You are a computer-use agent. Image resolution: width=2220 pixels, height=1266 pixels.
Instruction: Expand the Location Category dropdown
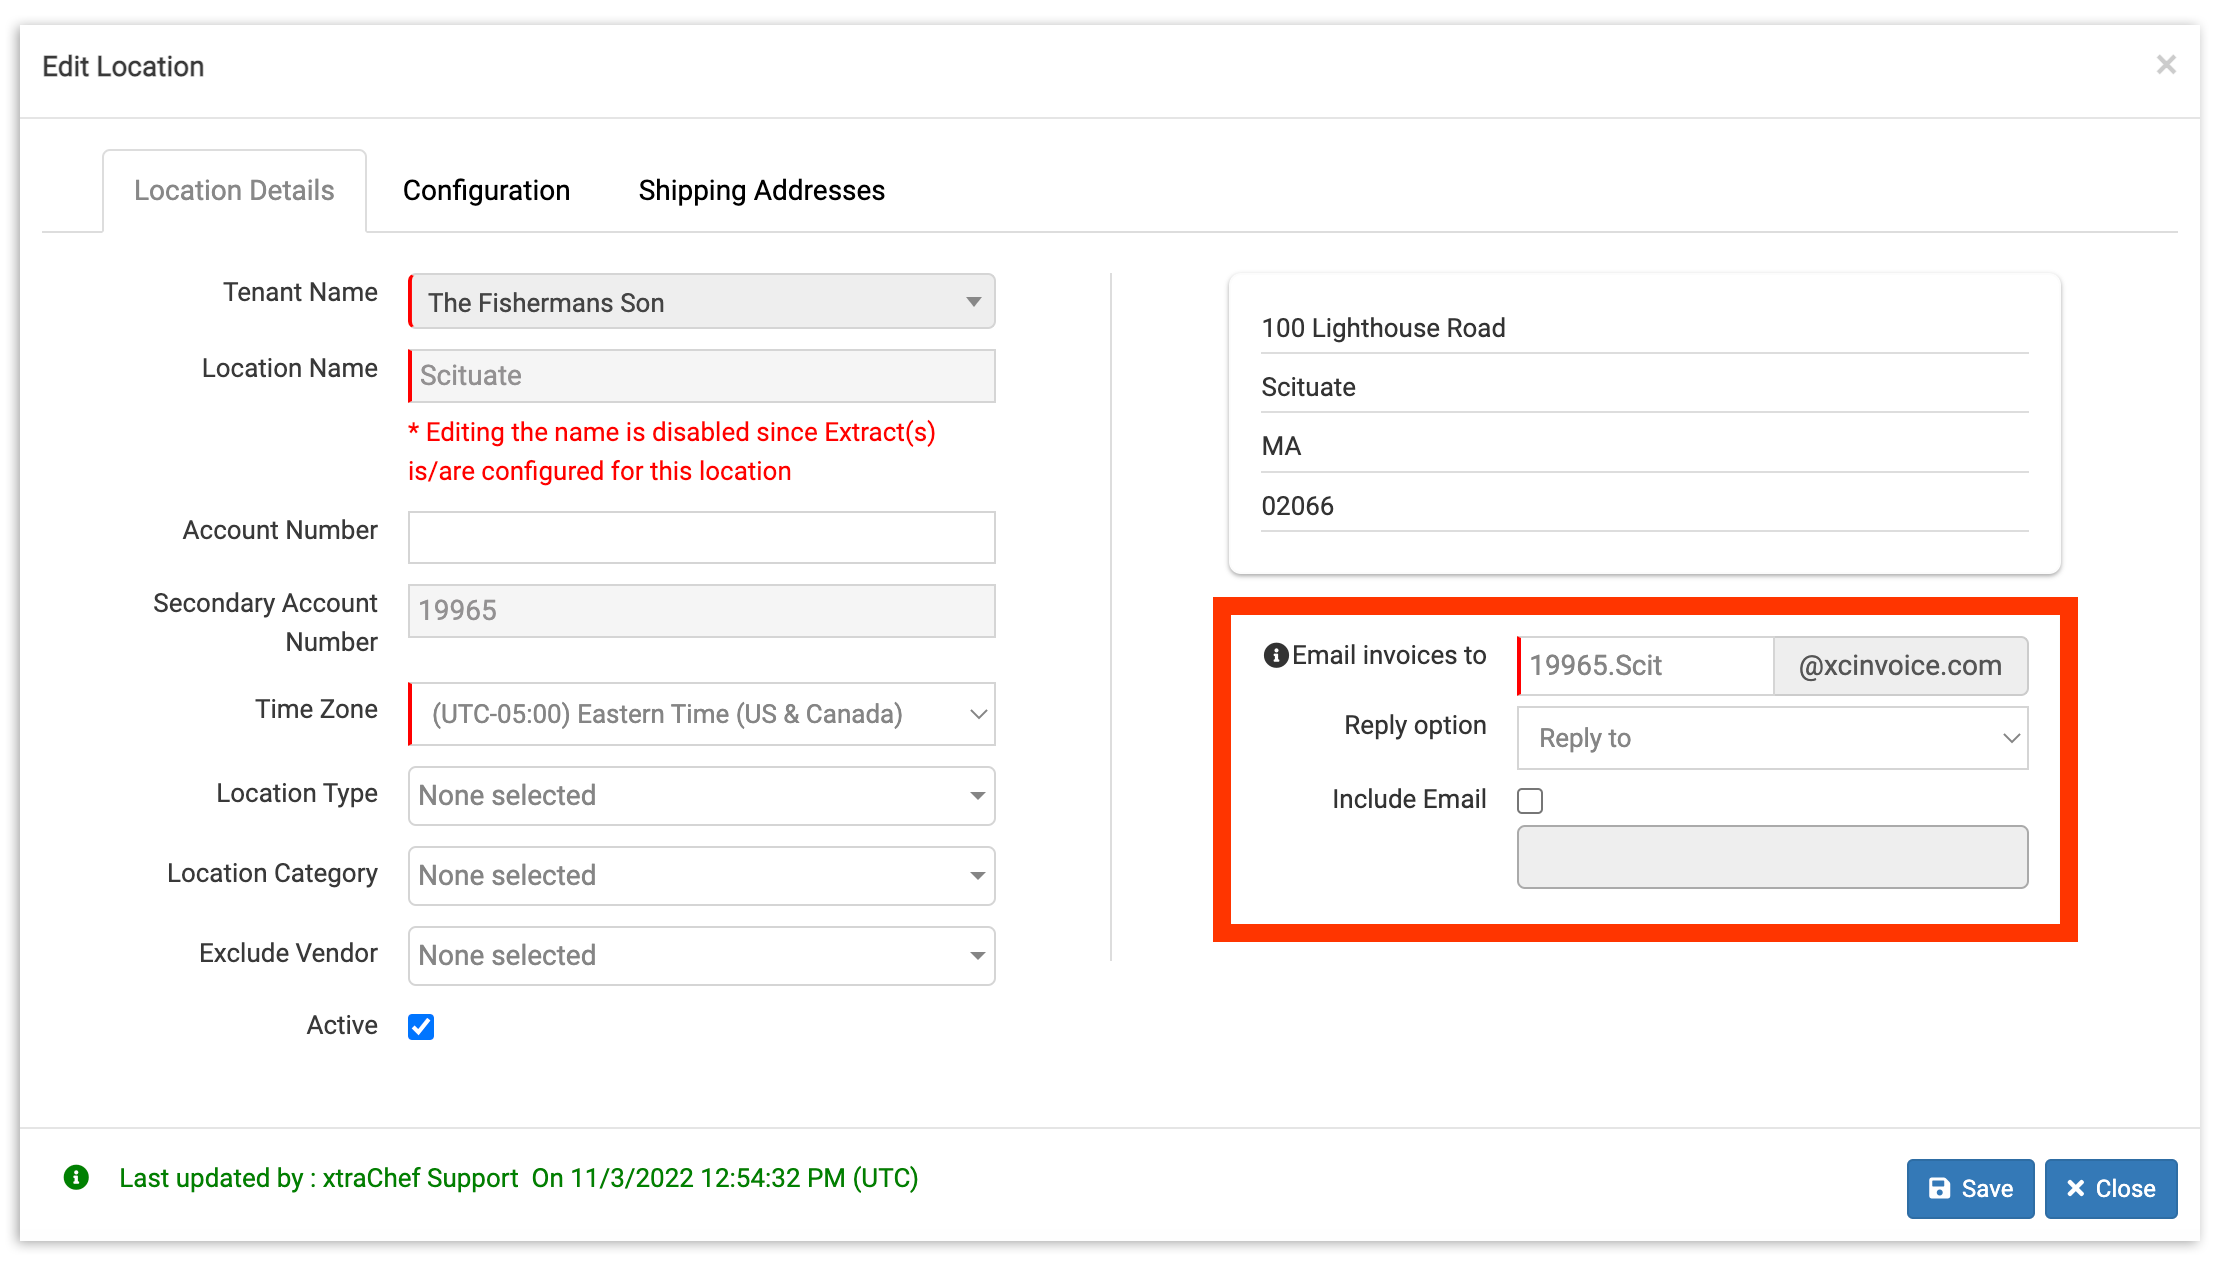(x=701, y=876)
